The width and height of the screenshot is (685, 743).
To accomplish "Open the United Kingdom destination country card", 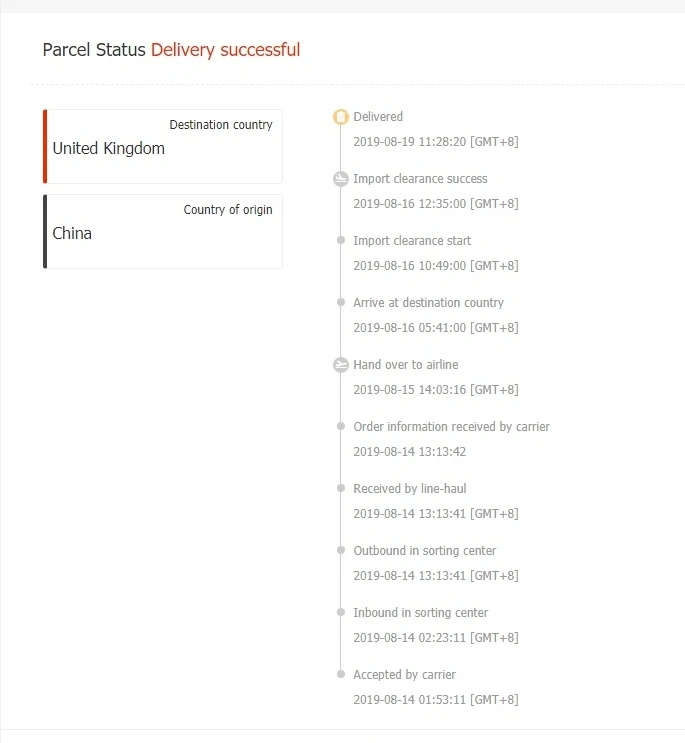I will (164, 146).
